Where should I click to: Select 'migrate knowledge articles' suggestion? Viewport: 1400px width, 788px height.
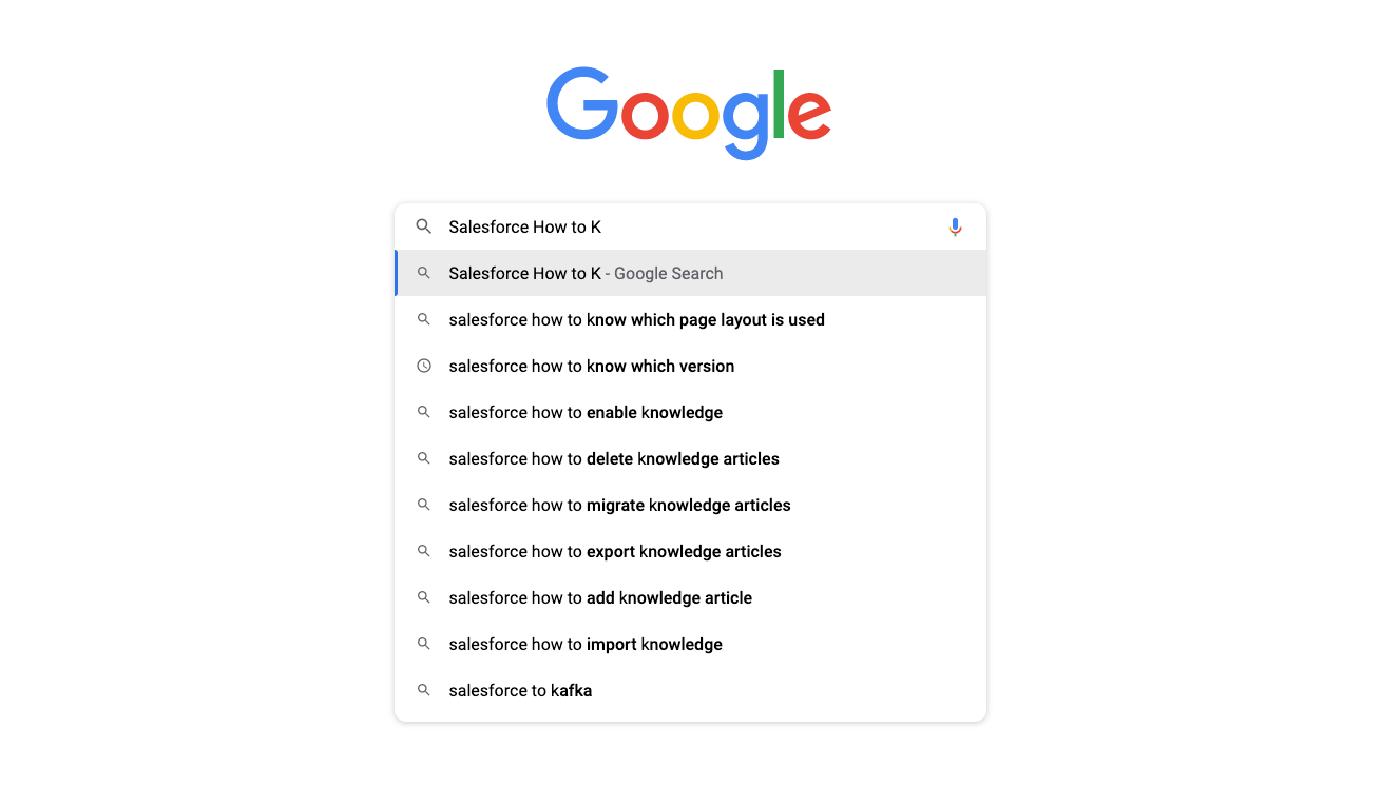click(619, 505)
